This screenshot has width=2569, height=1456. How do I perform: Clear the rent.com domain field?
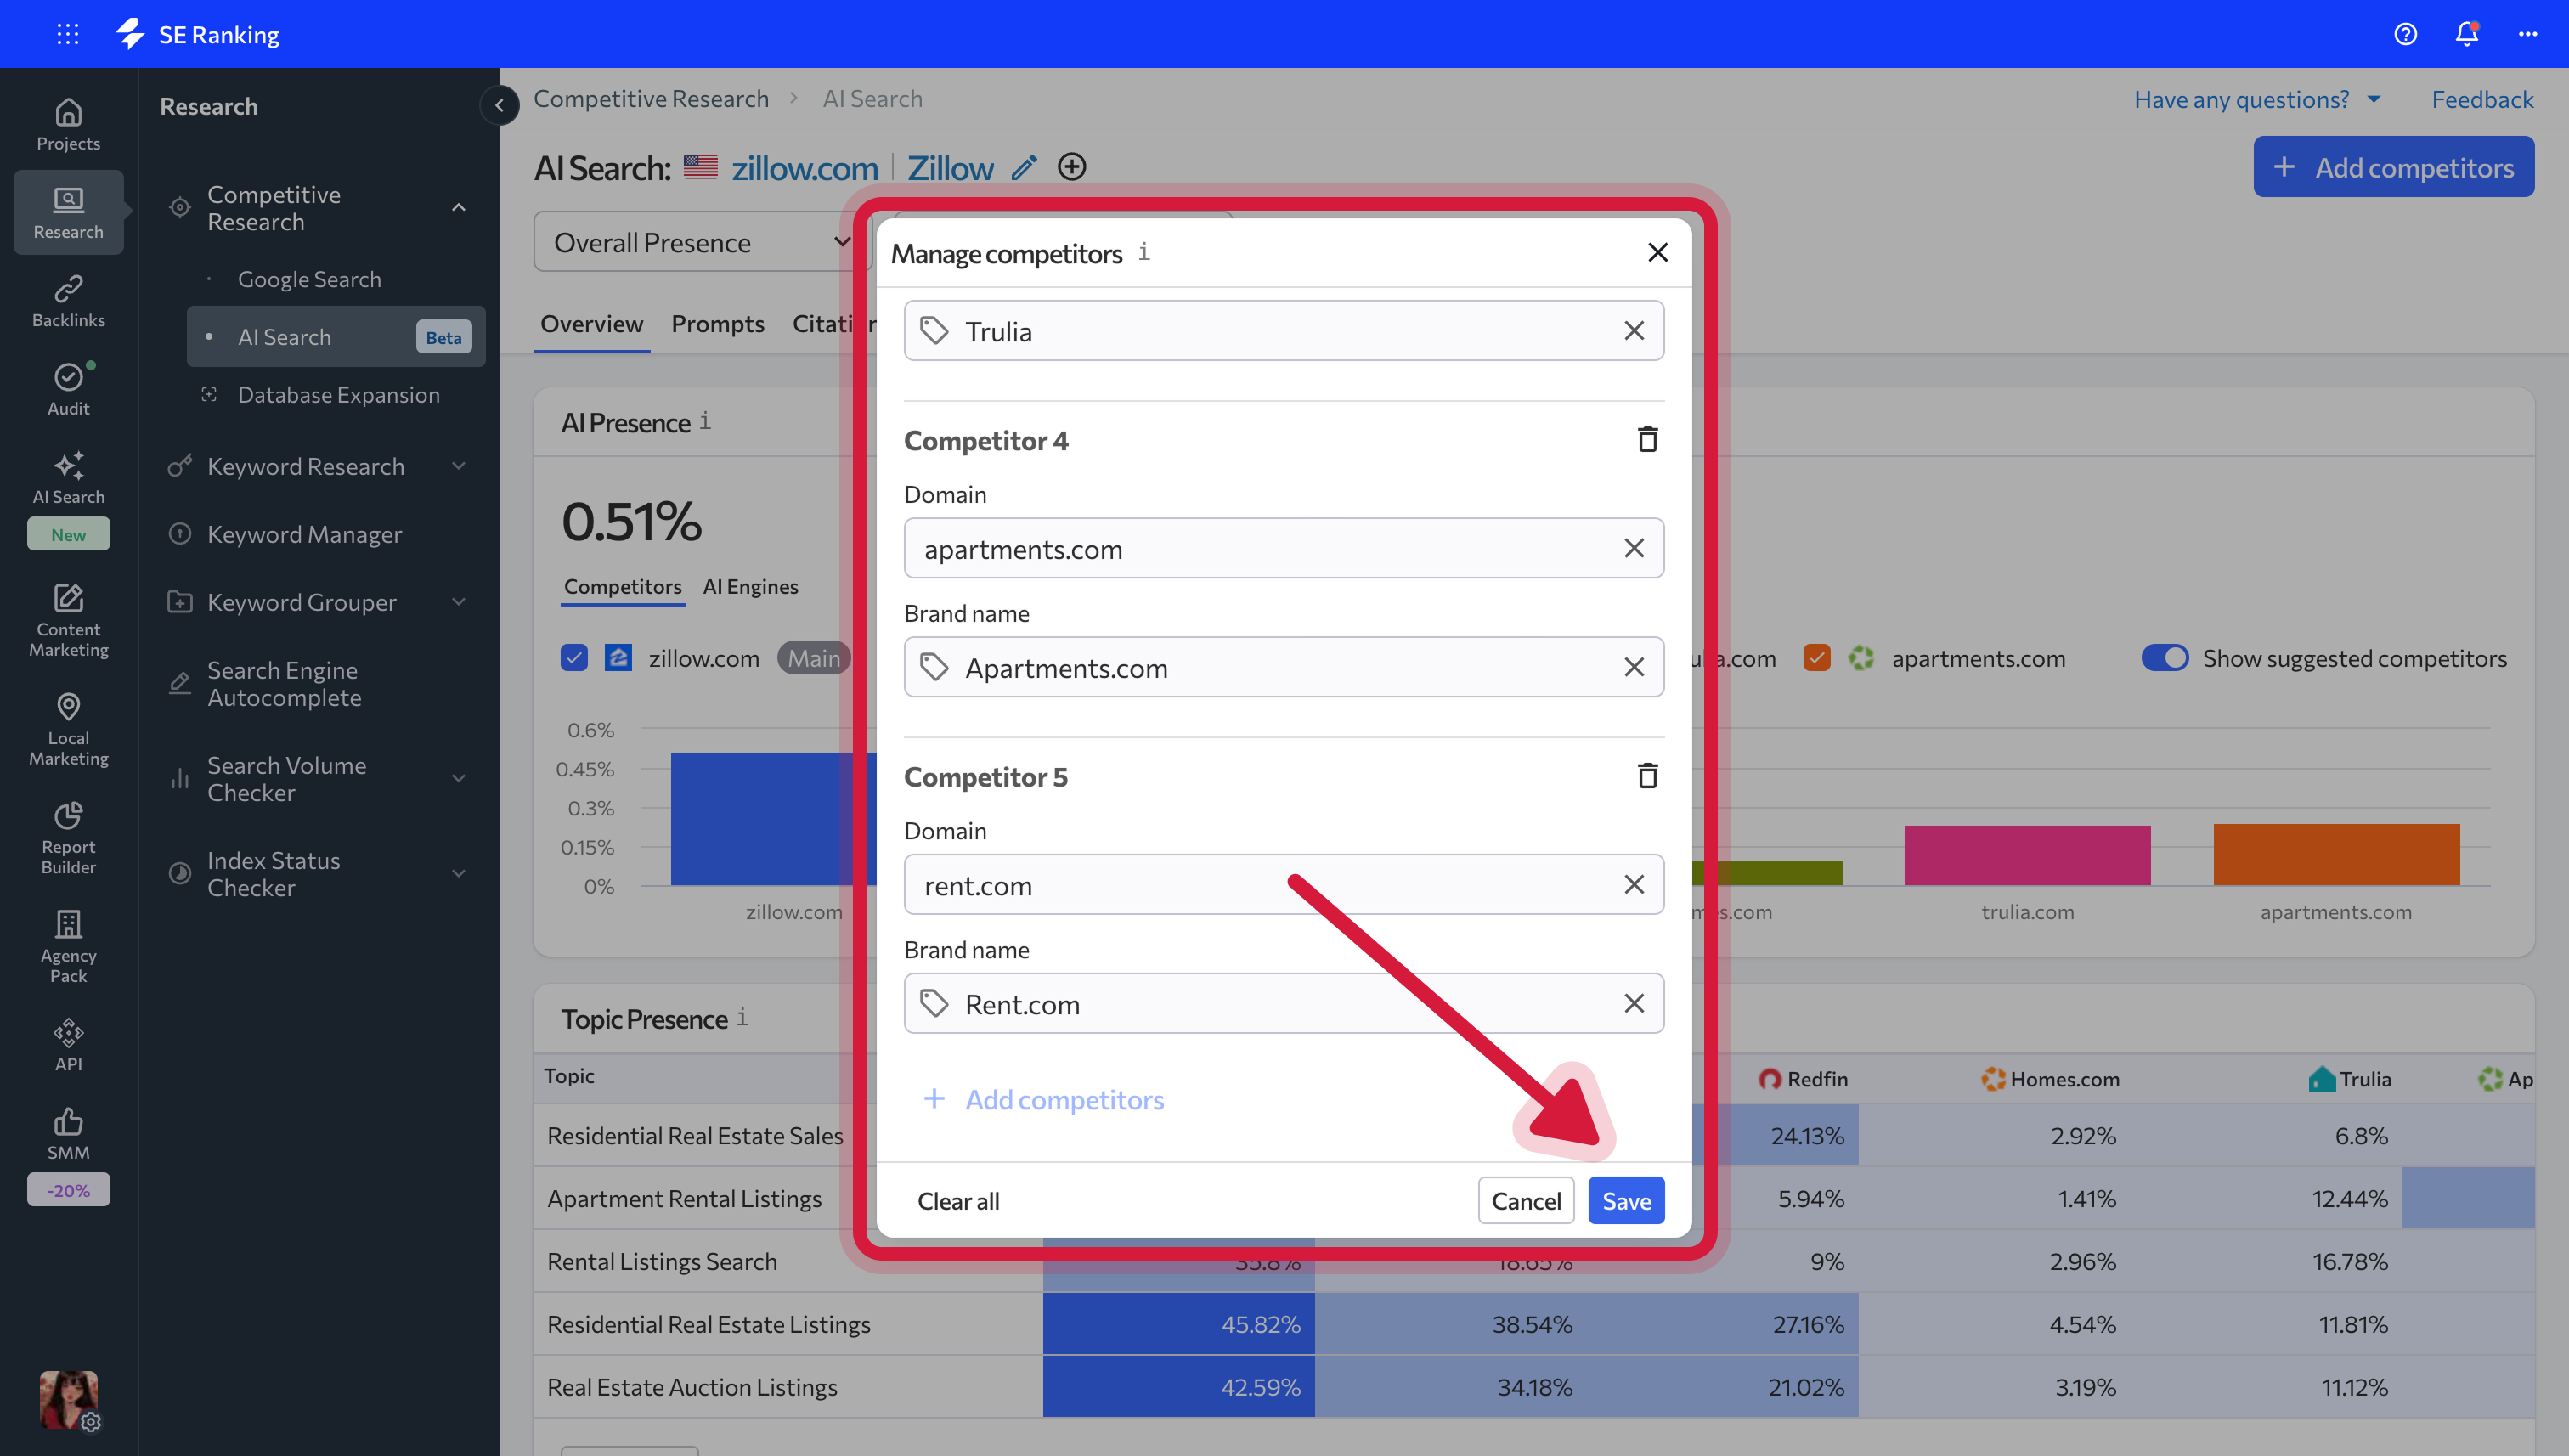(1634, 885)
